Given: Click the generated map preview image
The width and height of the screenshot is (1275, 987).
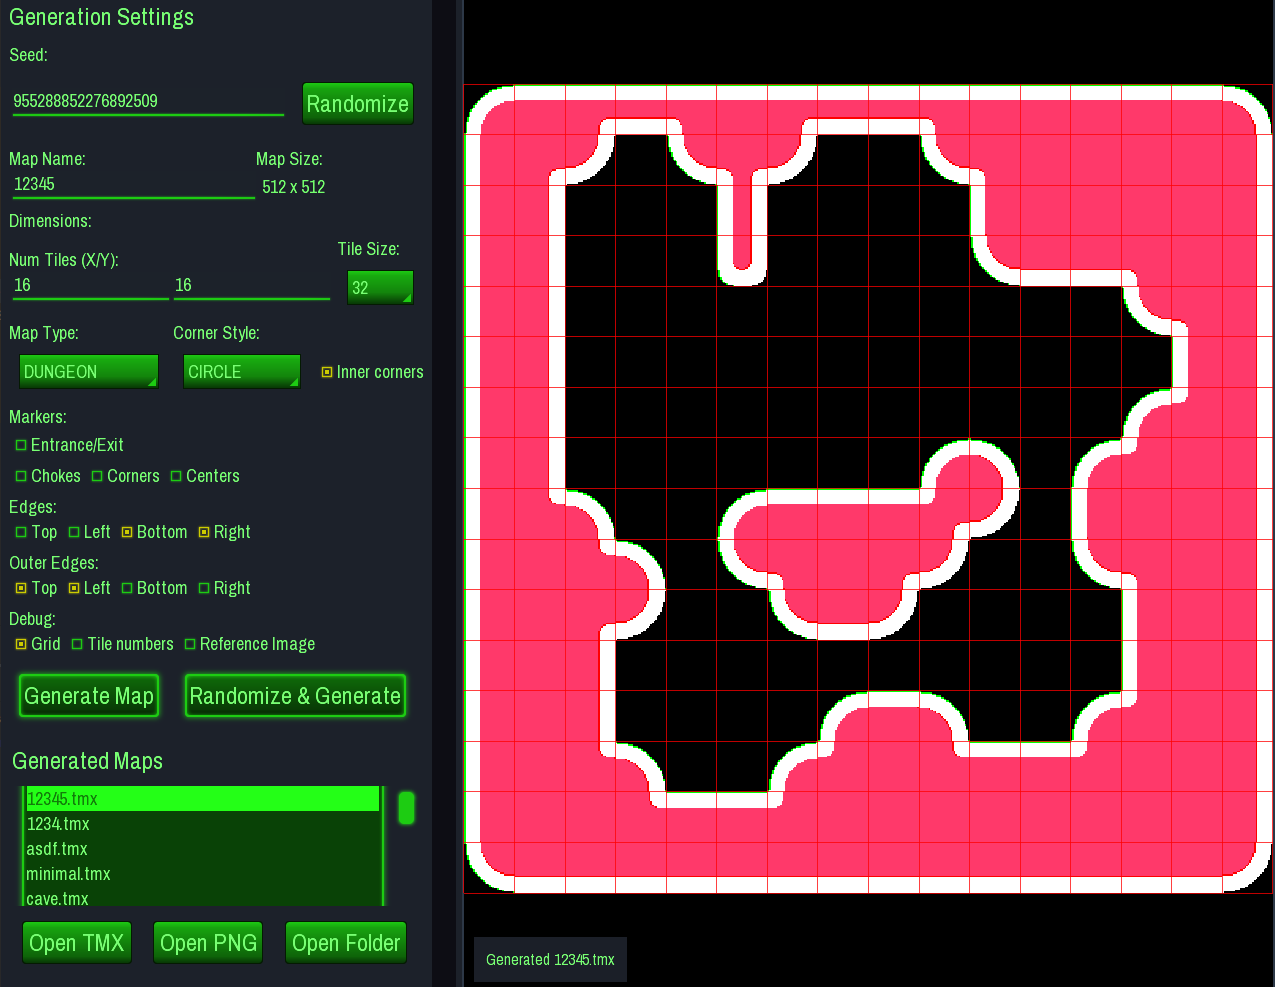Looking at the screenshot, I should click(868, 489).
